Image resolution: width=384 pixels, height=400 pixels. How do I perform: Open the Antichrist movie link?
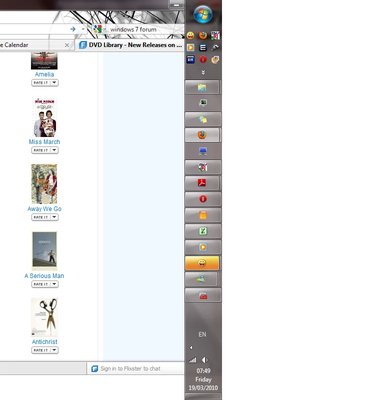45,342
